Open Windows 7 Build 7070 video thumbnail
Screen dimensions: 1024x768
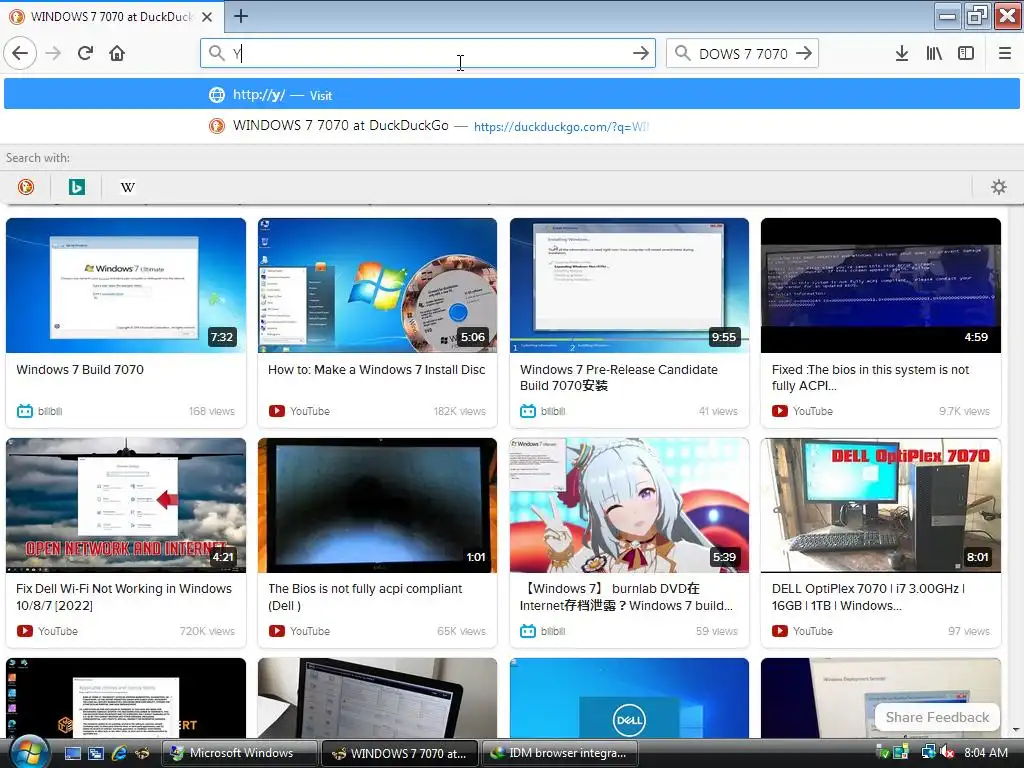click(126, 285)
